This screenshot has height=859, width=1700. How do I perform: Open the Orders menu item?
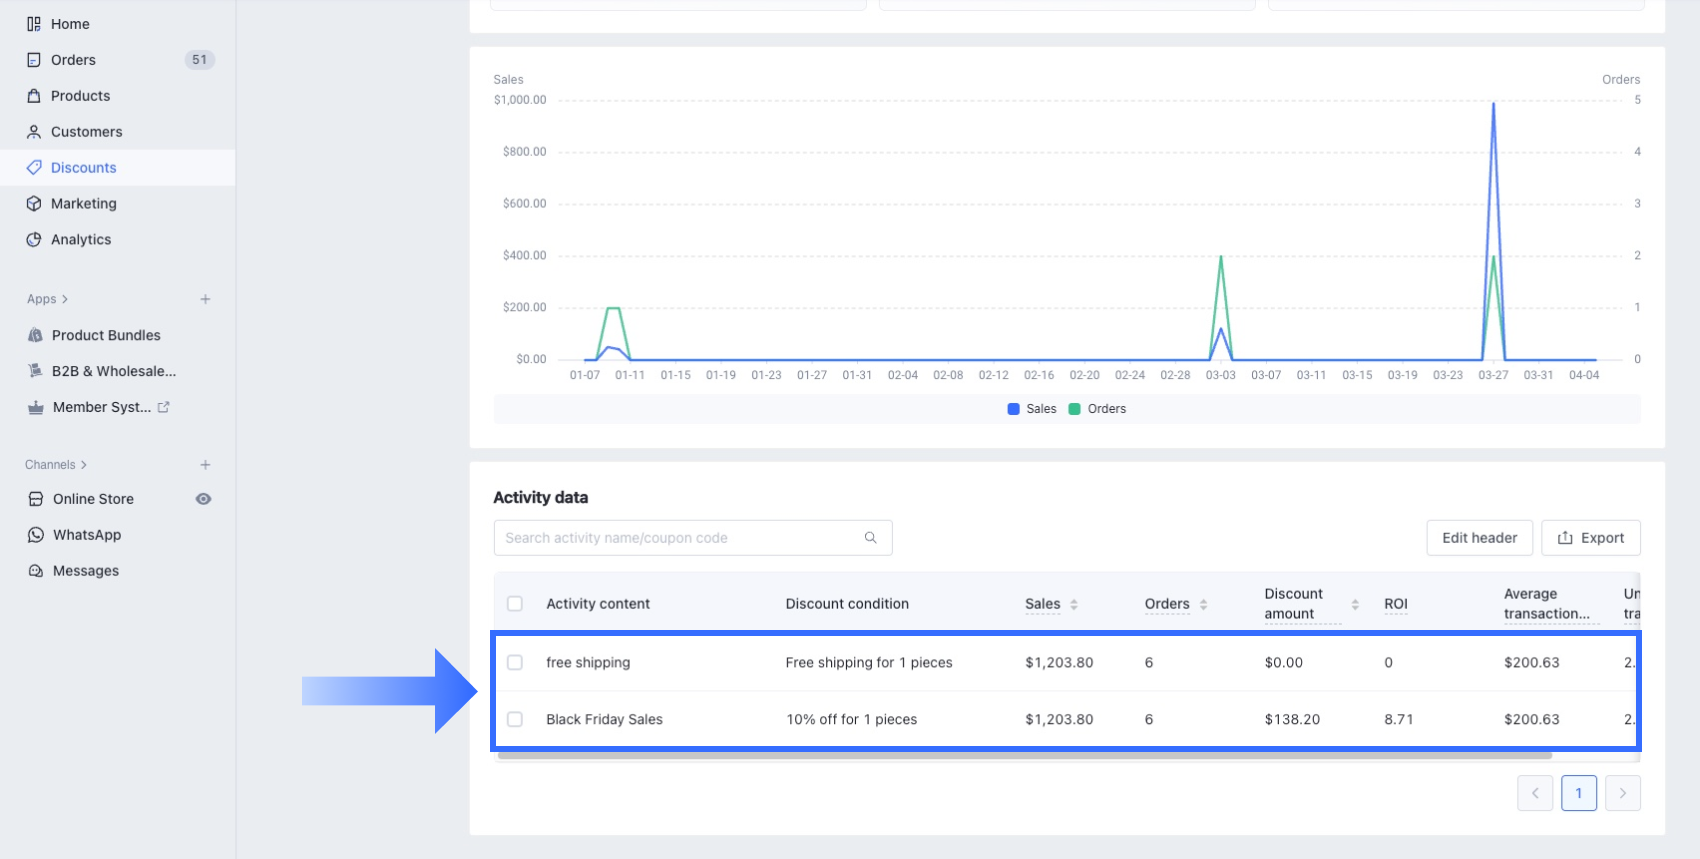tap(73, 60)
